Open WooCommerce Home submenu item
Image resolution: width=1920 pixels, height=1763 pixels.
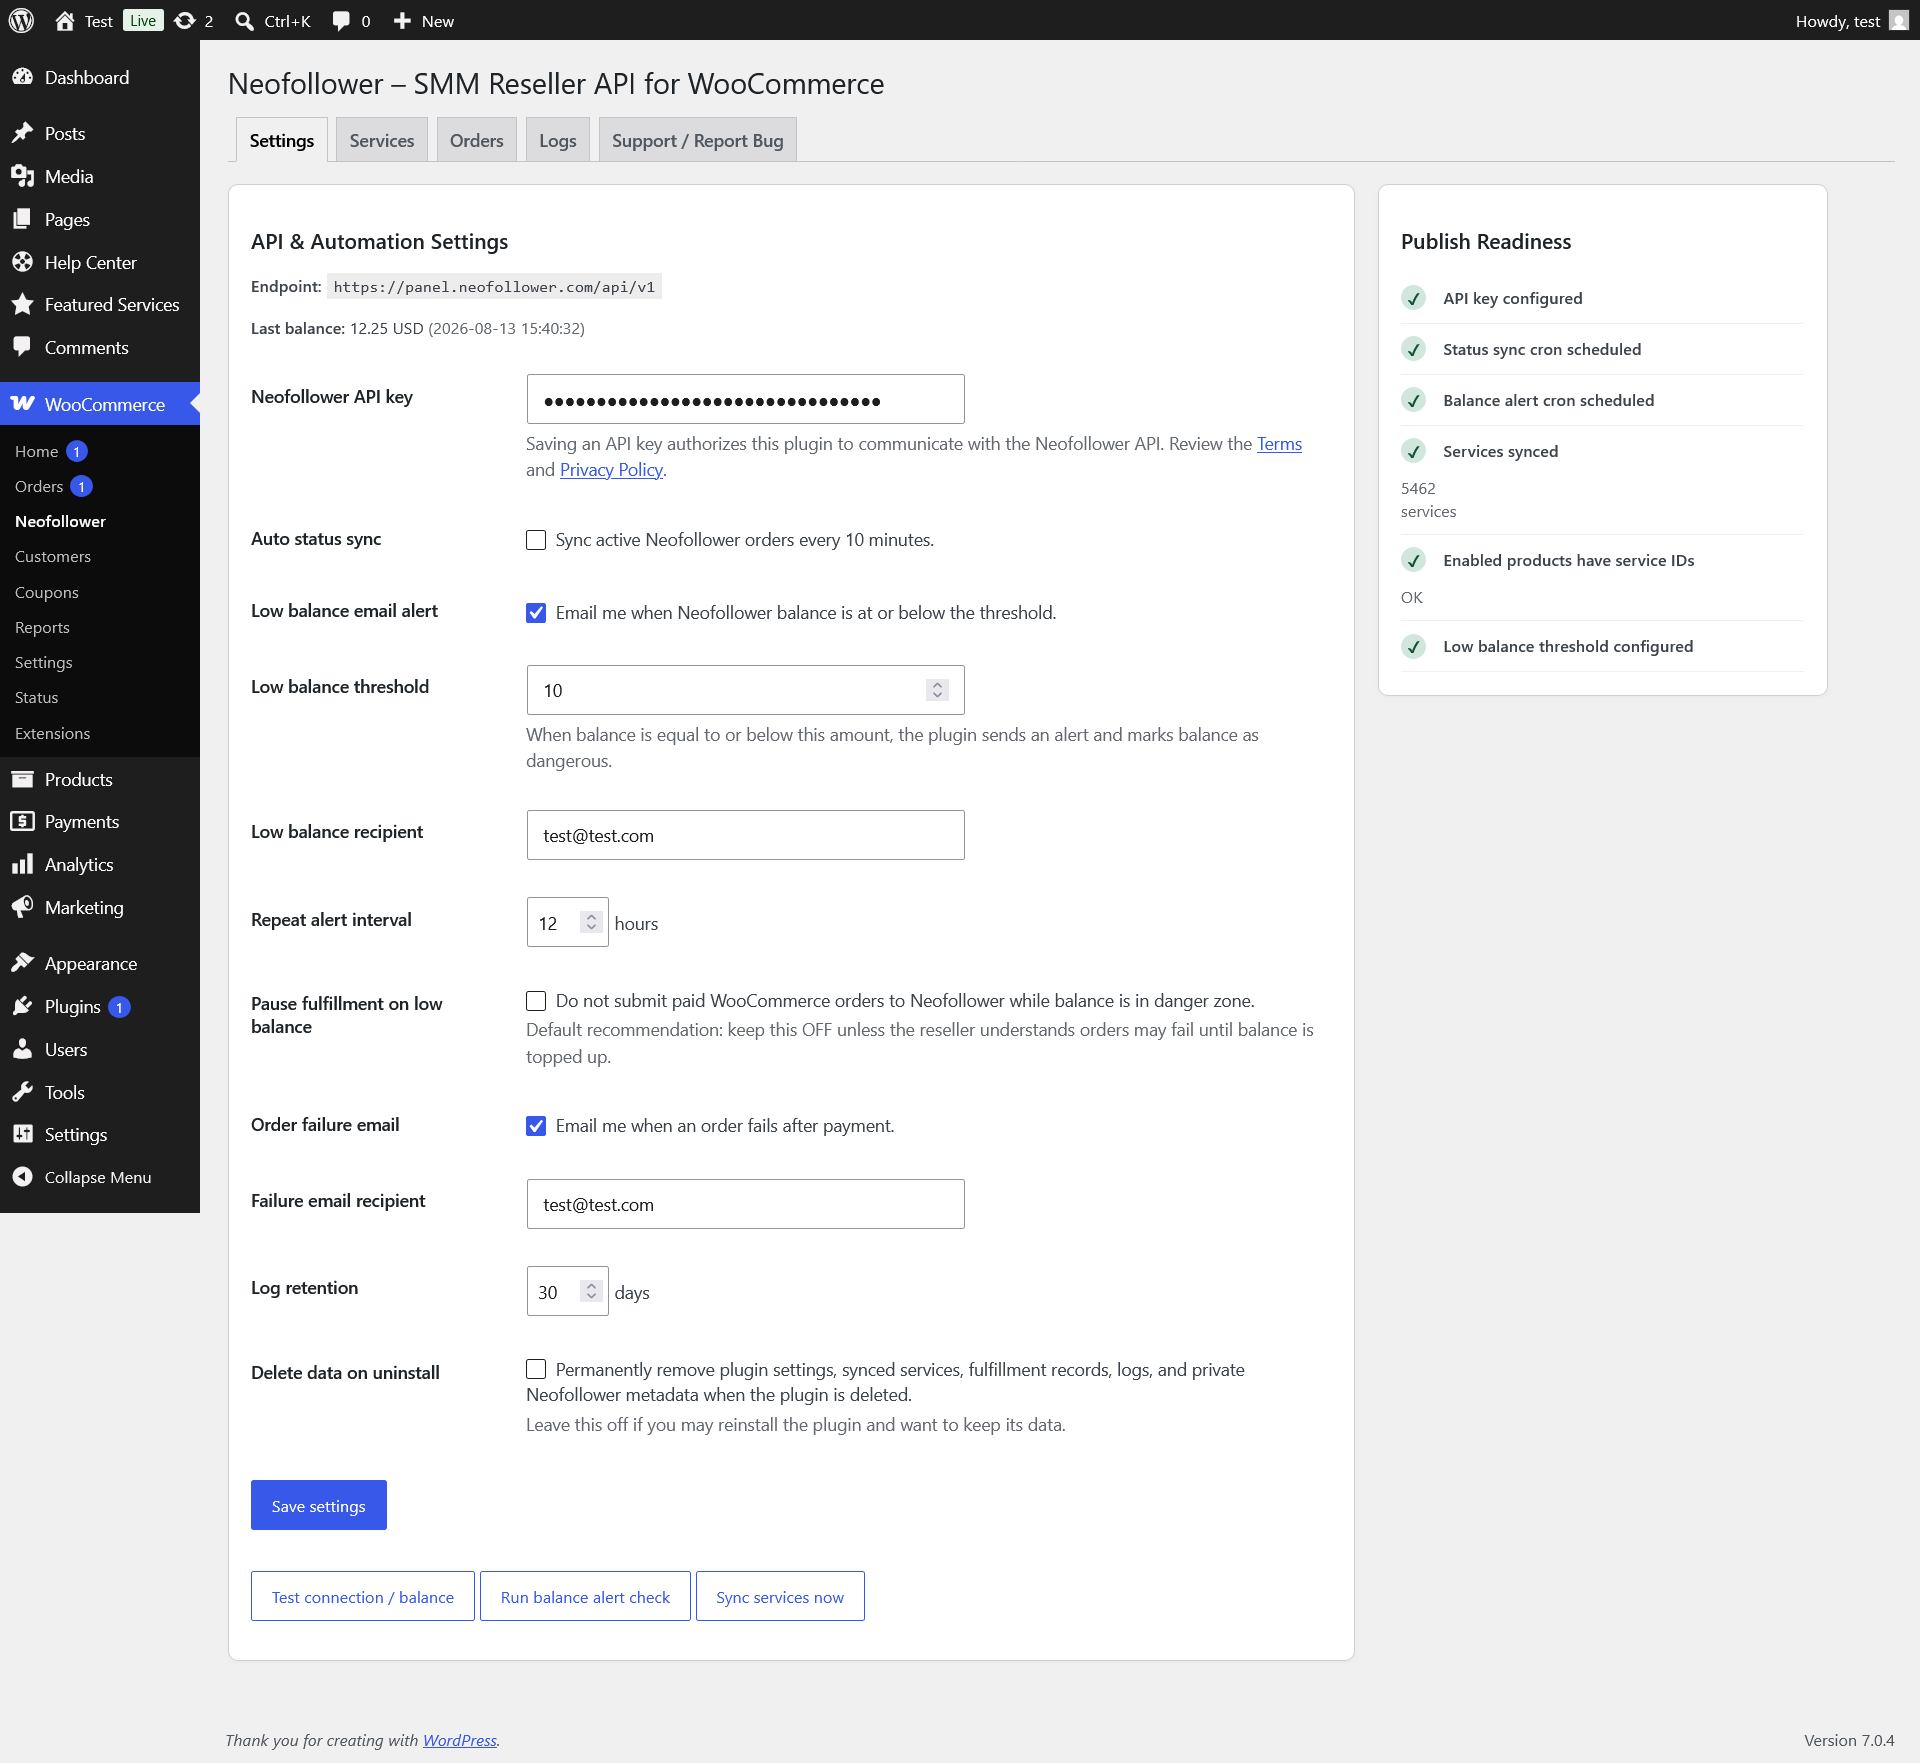coord(37,451)
